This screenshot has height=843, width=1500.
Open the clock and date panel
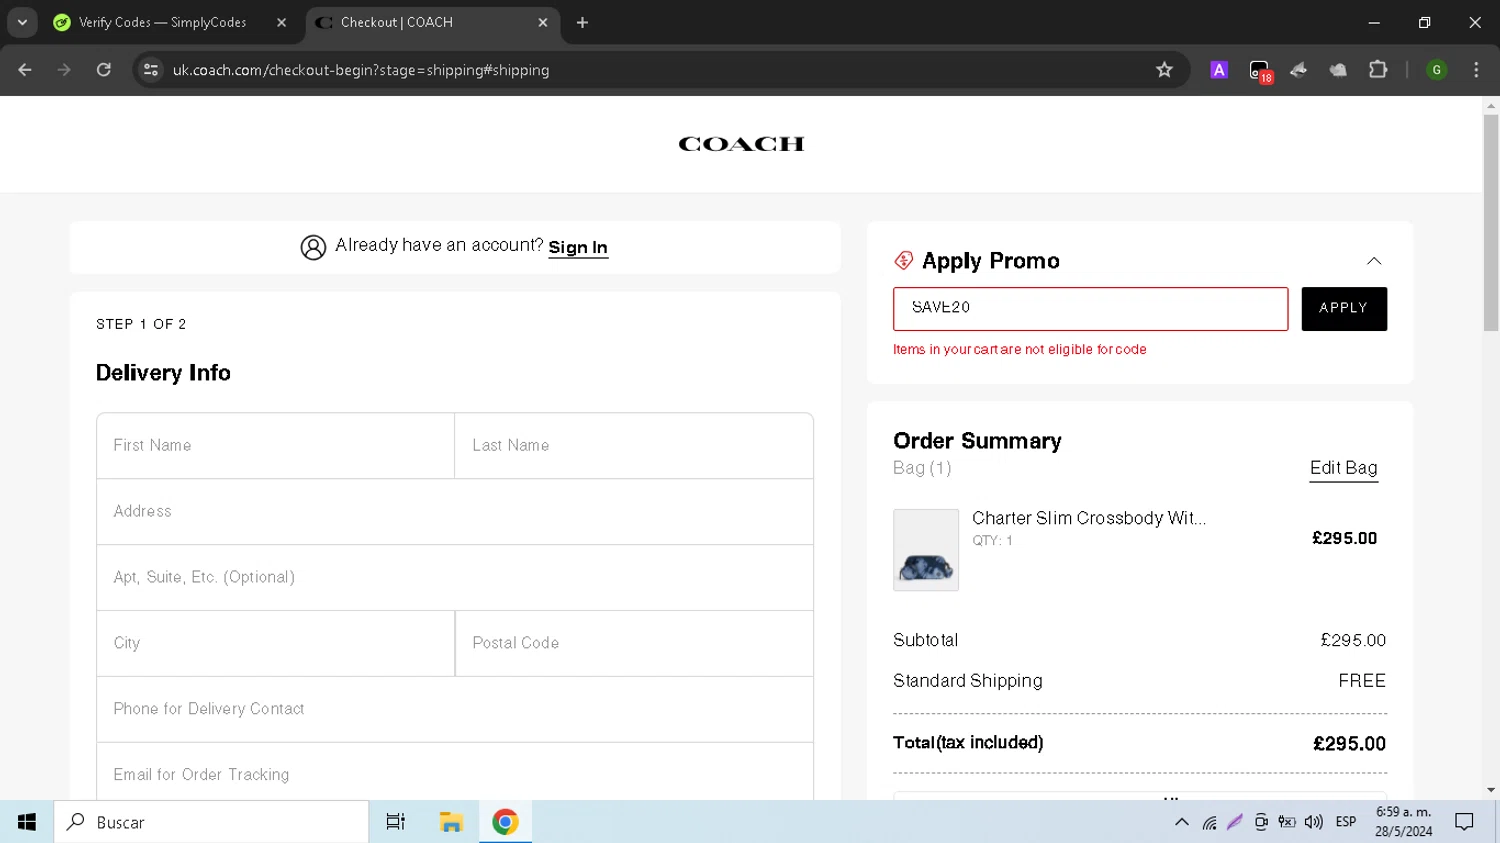click(x=1404, y=822)
